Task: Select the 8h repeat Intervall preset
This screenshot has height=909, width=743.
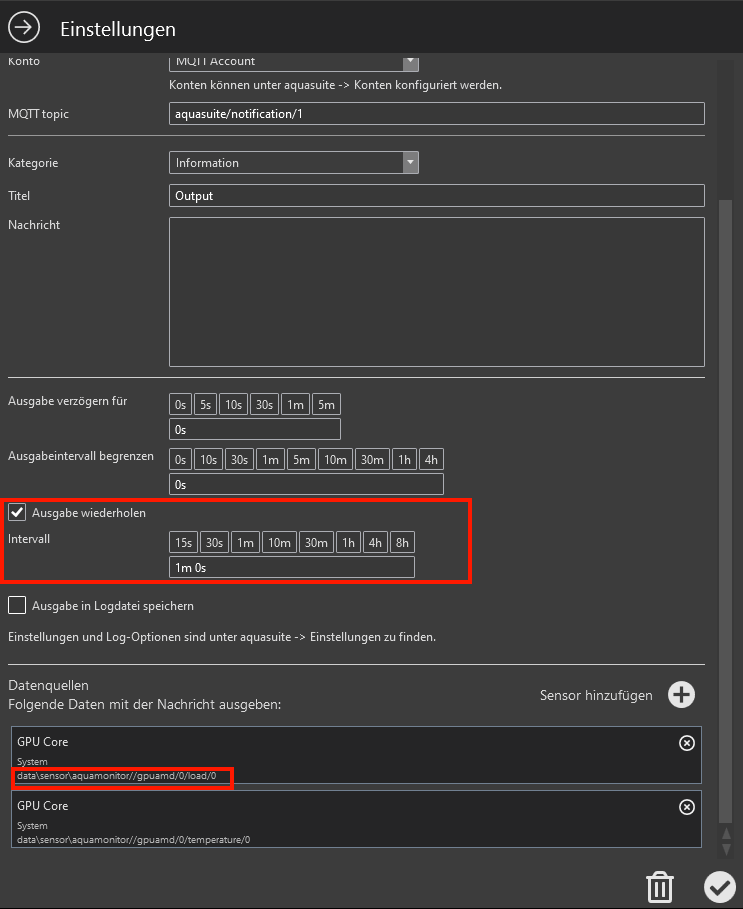Action: point(402,543)
